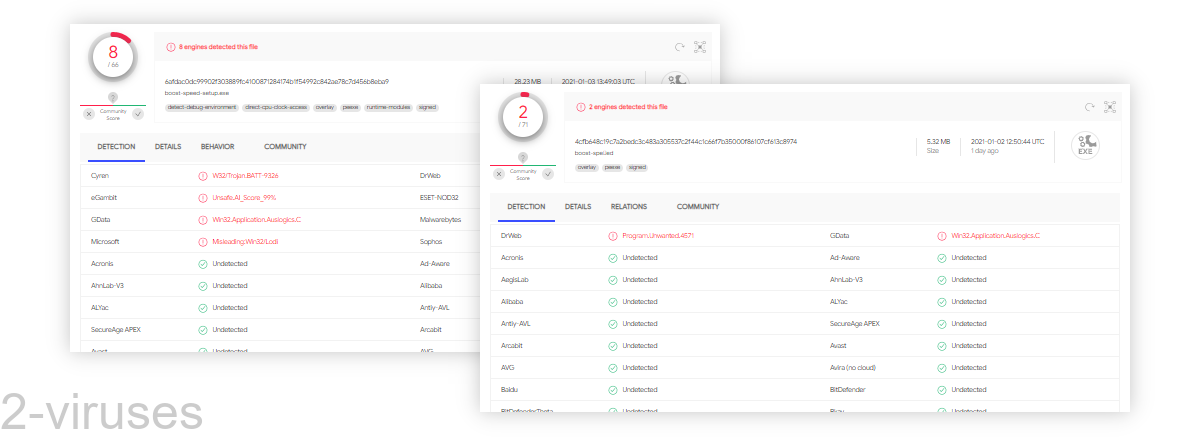Click the overlay tag in back report
The height and width of the screenshot is (440, 1200).
click(325, 106)
